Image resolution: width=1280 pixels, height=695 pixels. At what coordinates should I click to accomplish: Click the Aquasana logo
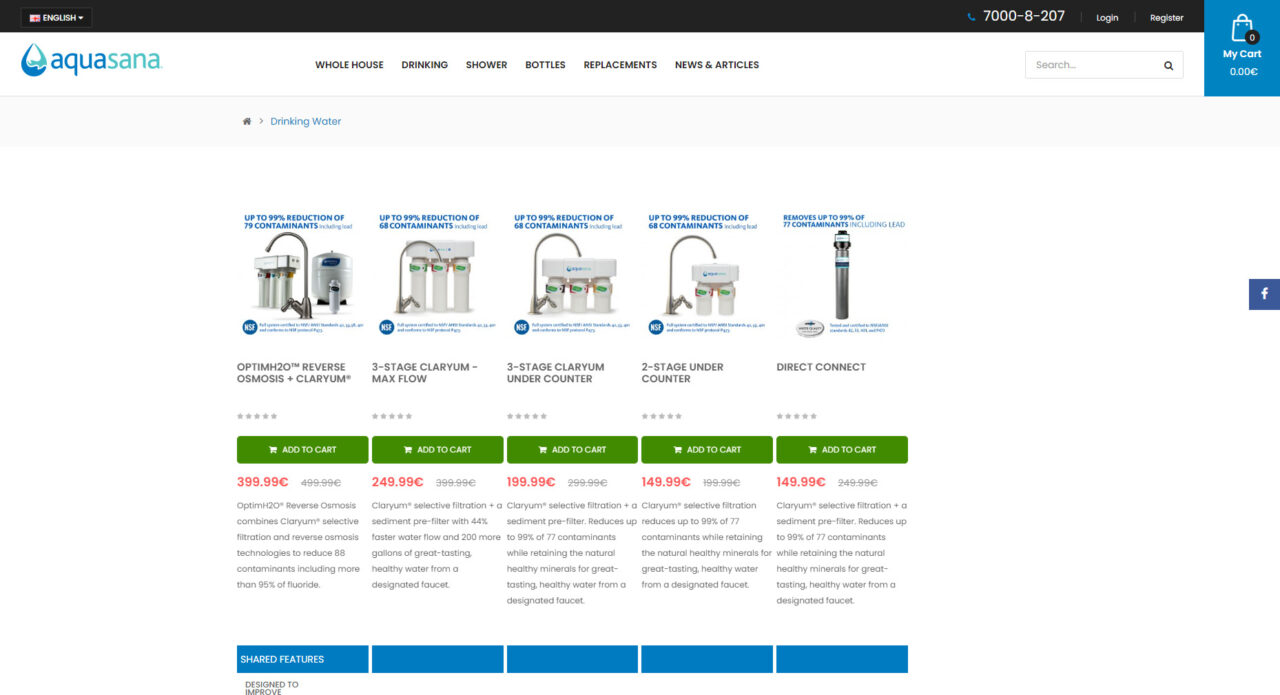click(91, 60)
